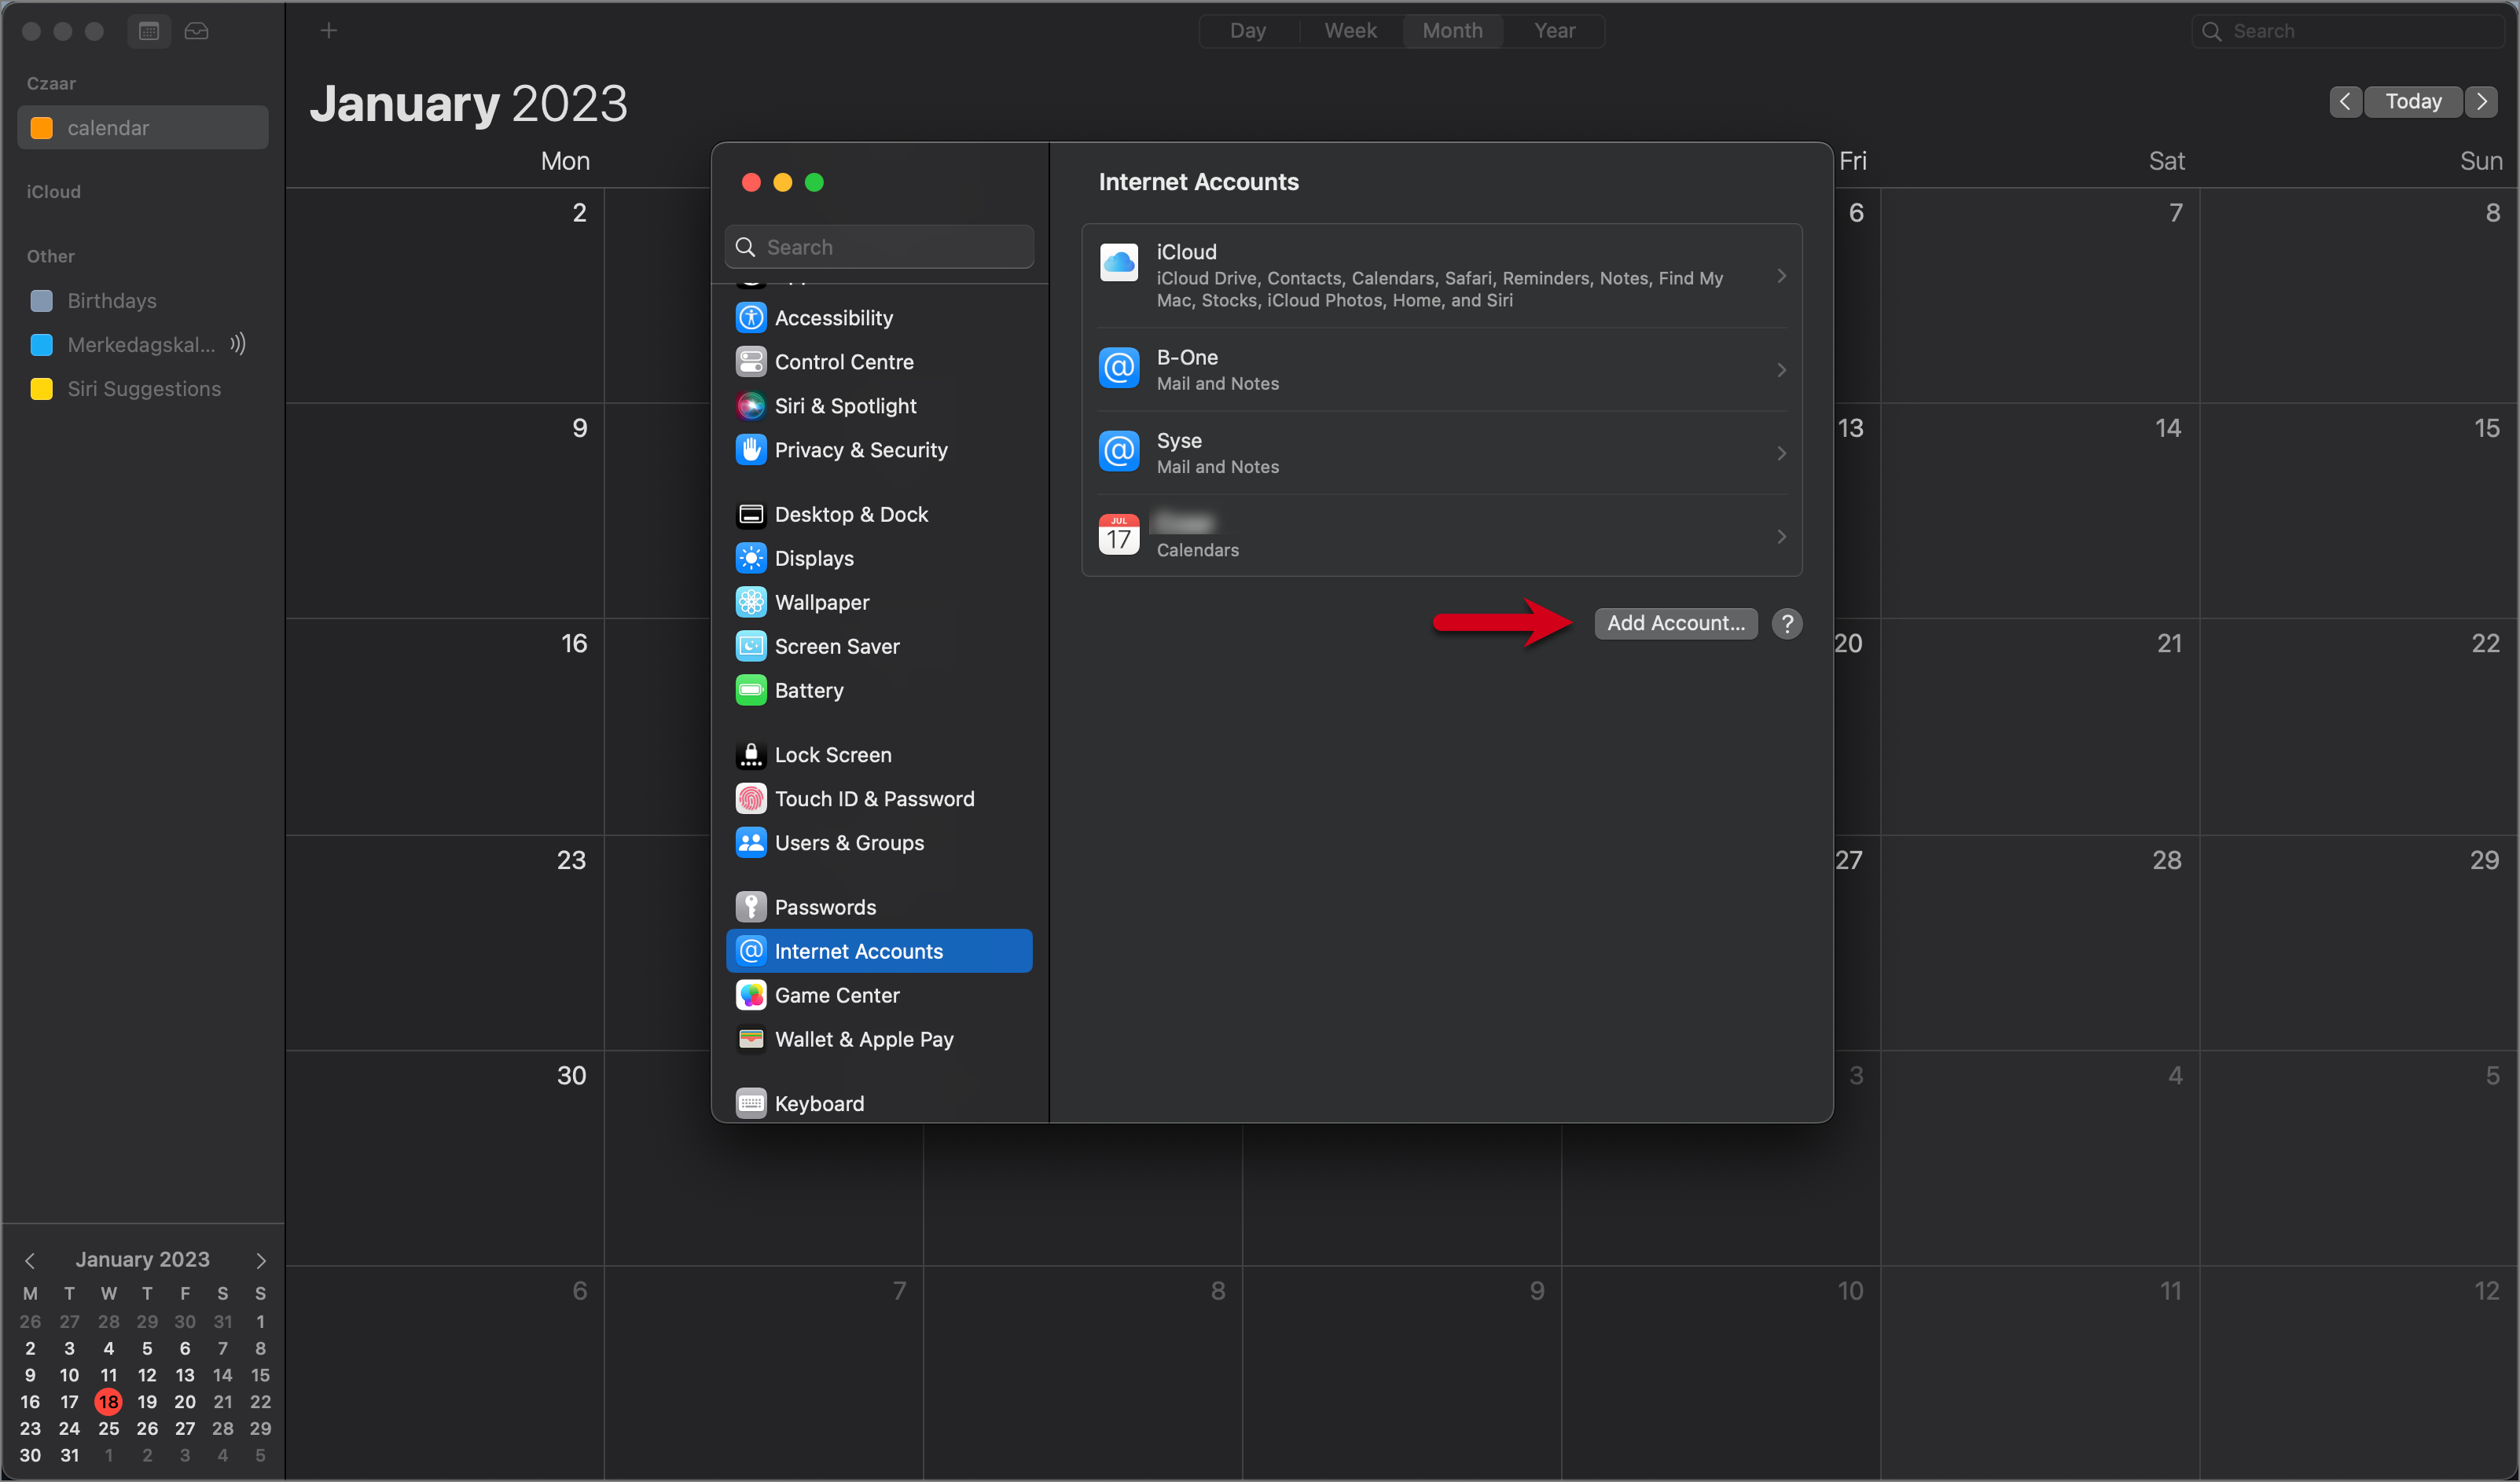Select day 18 in the mini calendar

[108, 1402]
